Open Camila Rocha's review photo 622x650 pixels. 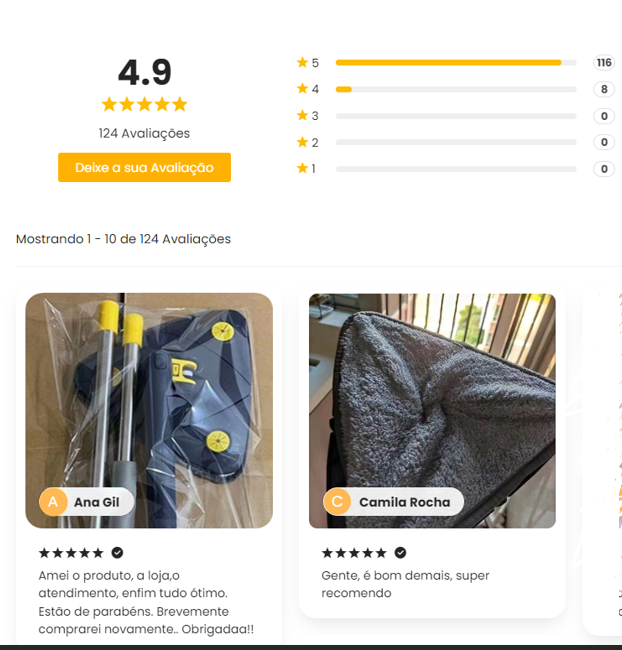click(432, 410)
